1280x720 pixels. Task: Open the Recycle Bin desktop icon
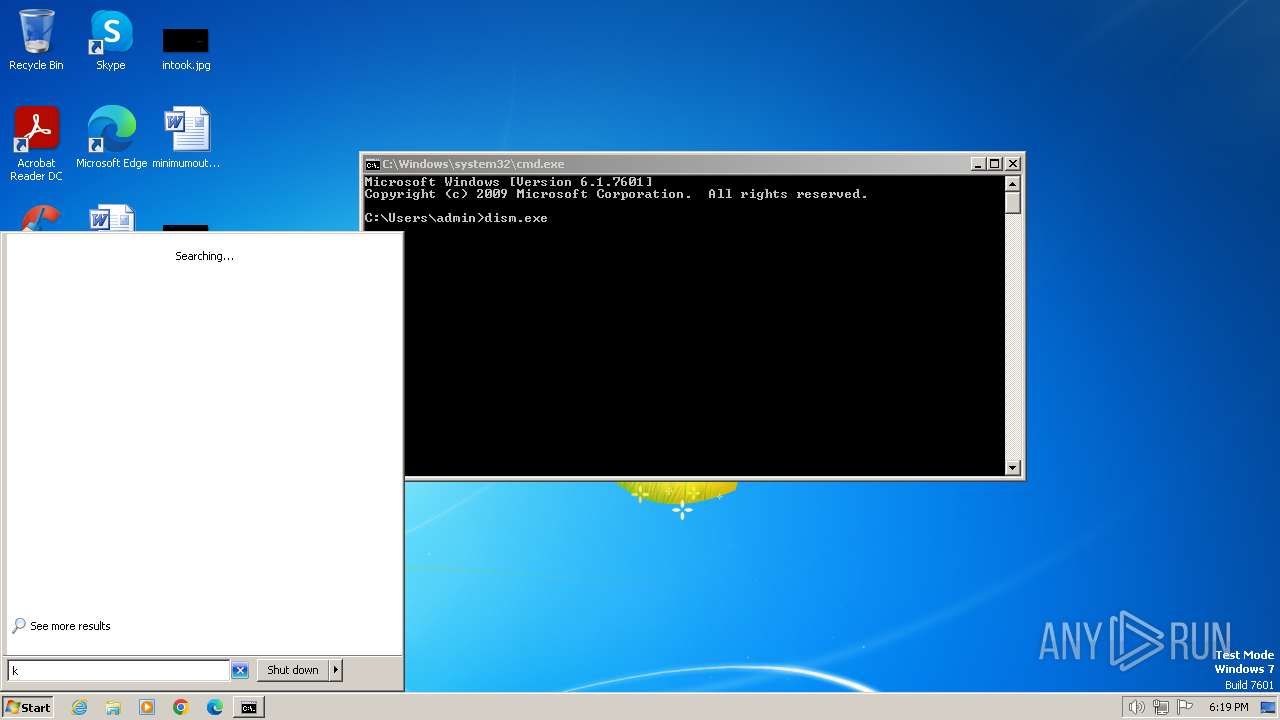click(36, 40)
